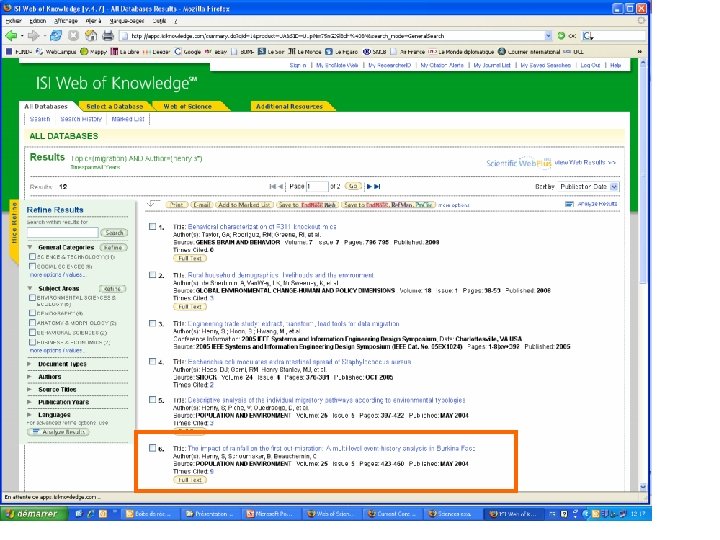Viewport: 720px width, 540px height.
Task: Switch to Additional Resources tab
Action: pyautogui.click(x=289, y=106)
